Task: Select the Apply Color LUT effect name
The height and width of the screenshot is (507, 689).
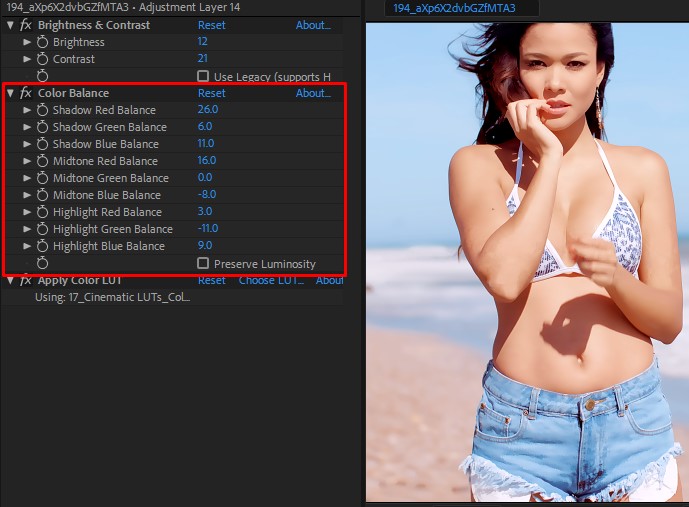Action: 80,280
